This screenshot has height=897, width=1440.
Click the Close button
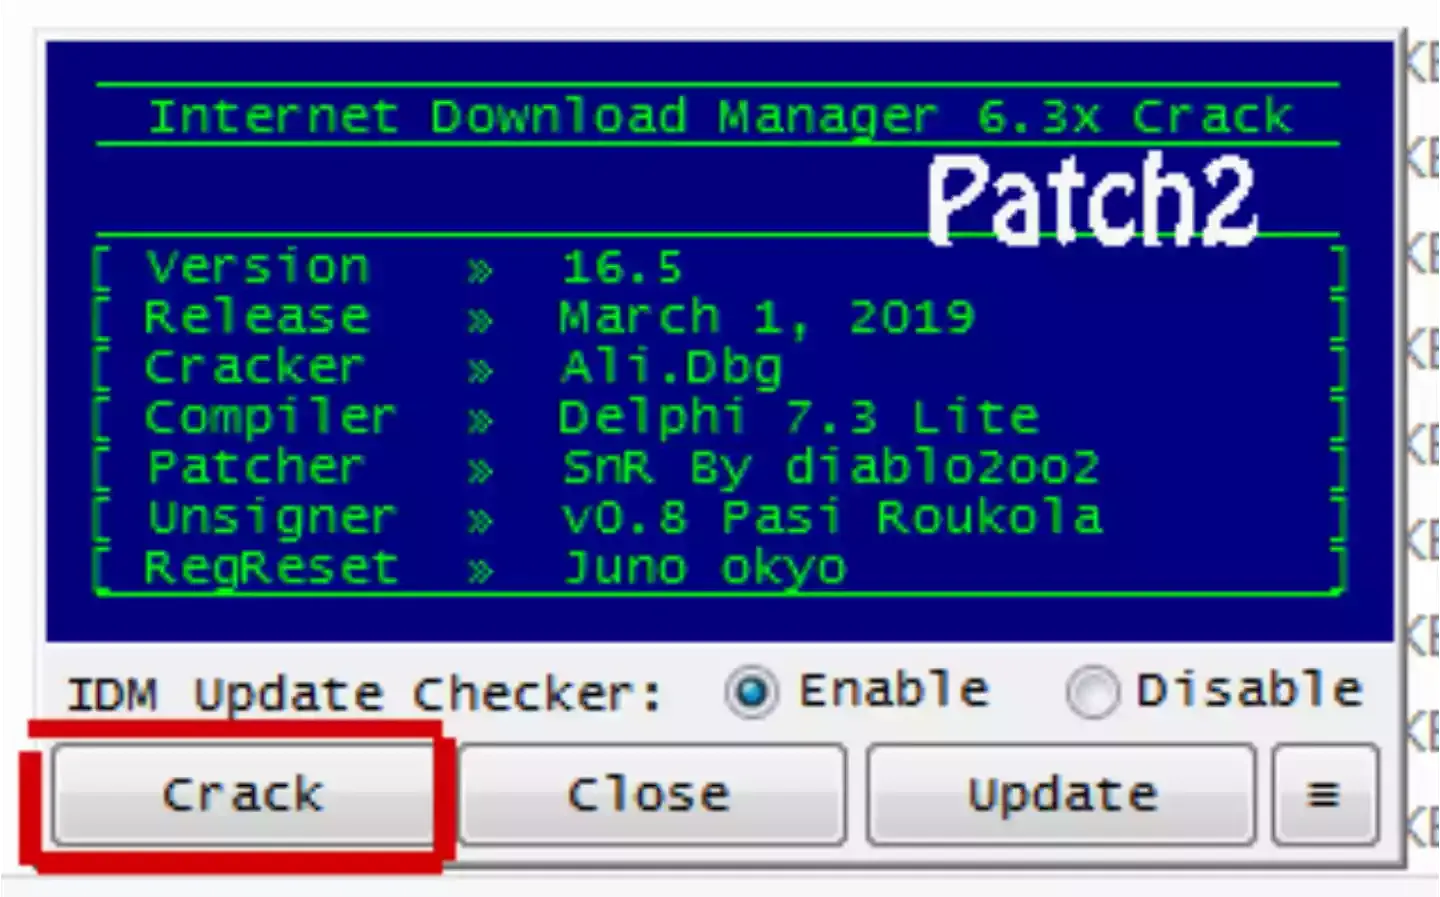point(651,795)
